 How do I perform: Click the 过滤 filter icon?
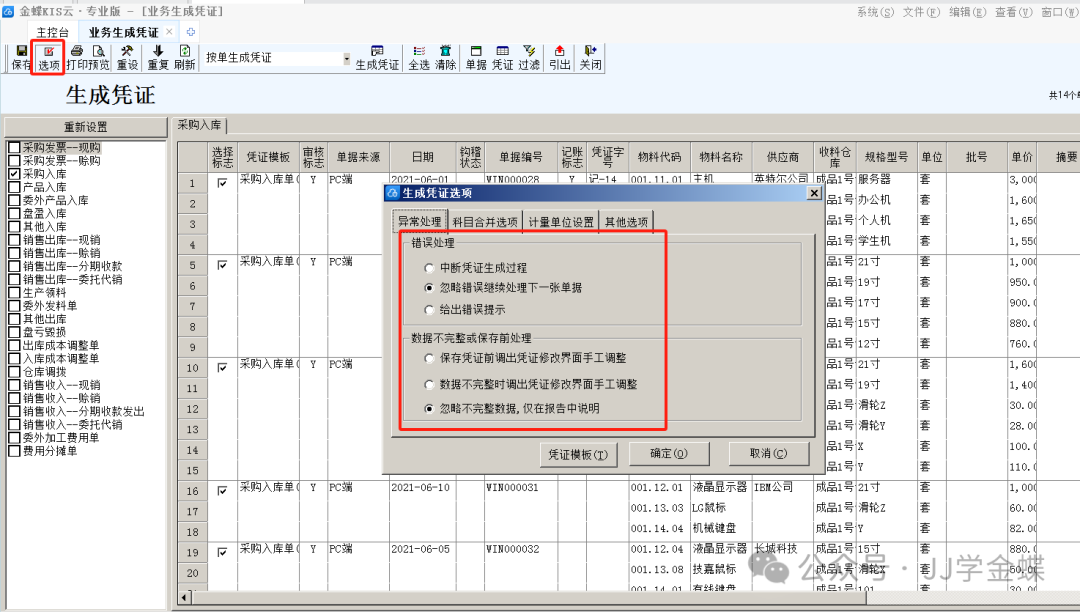(x=529, y=57)
